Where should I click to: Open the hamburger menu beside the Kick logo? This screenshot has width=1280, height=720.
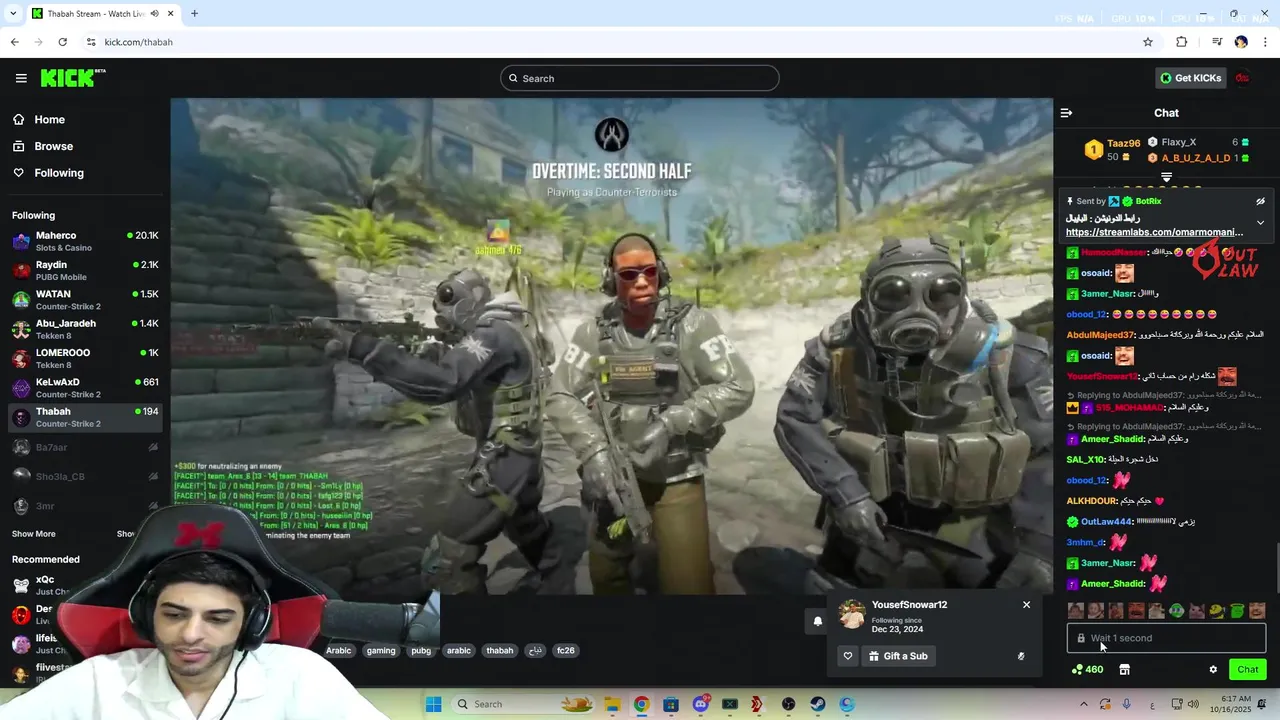tap(21, 78)
